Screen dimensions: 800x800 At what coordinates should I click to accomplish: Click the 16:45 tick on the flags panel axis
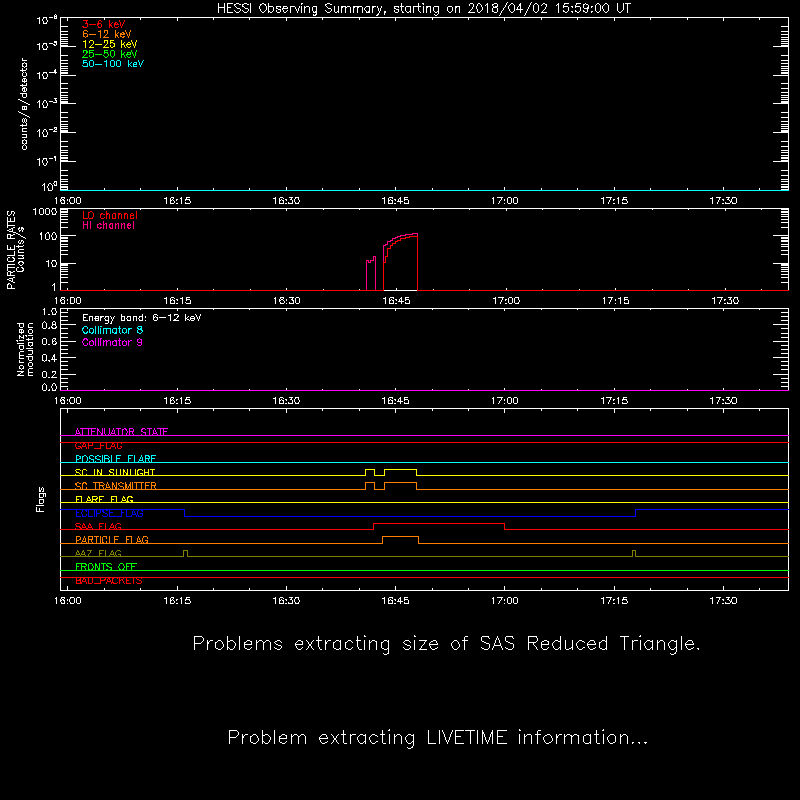point(395,601)
